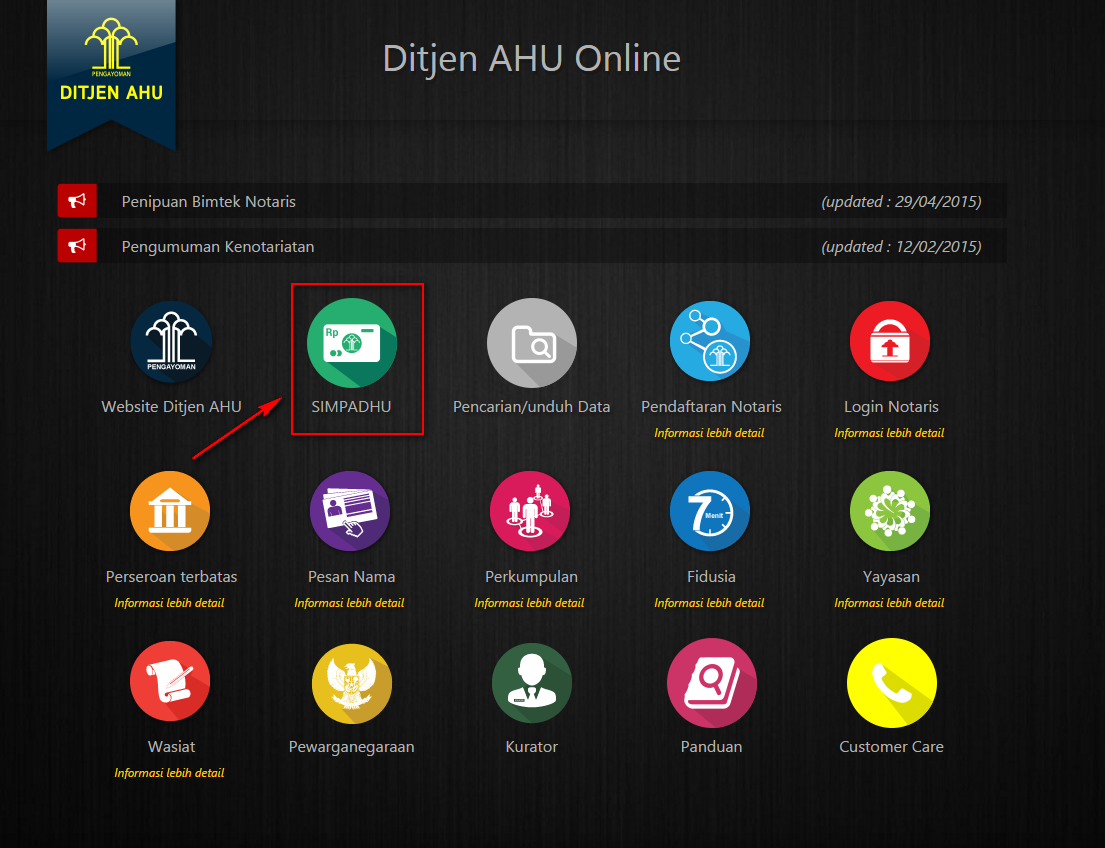Click the Wasiat label
This screenshot has width=1105, height=848.
click(x=171, y=746)
